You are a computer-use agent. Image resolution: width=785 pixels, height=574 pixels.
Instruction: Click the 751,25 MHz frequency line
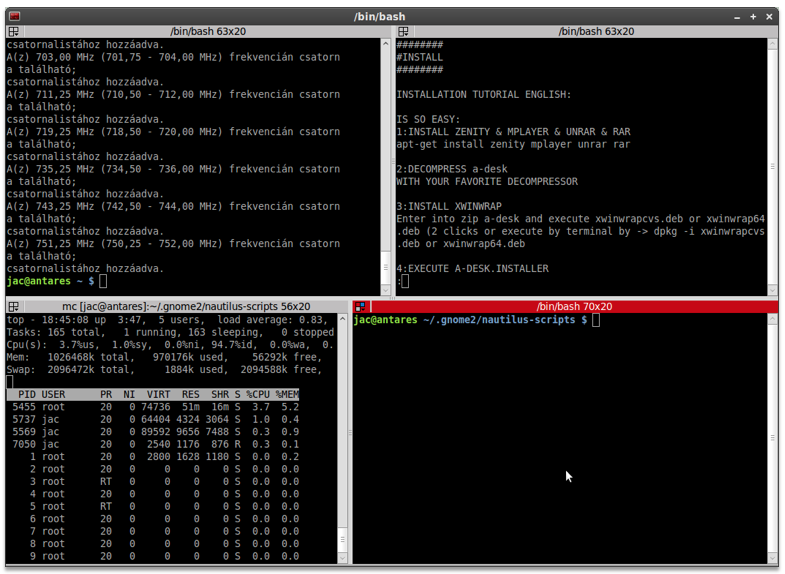coord(173,244)
